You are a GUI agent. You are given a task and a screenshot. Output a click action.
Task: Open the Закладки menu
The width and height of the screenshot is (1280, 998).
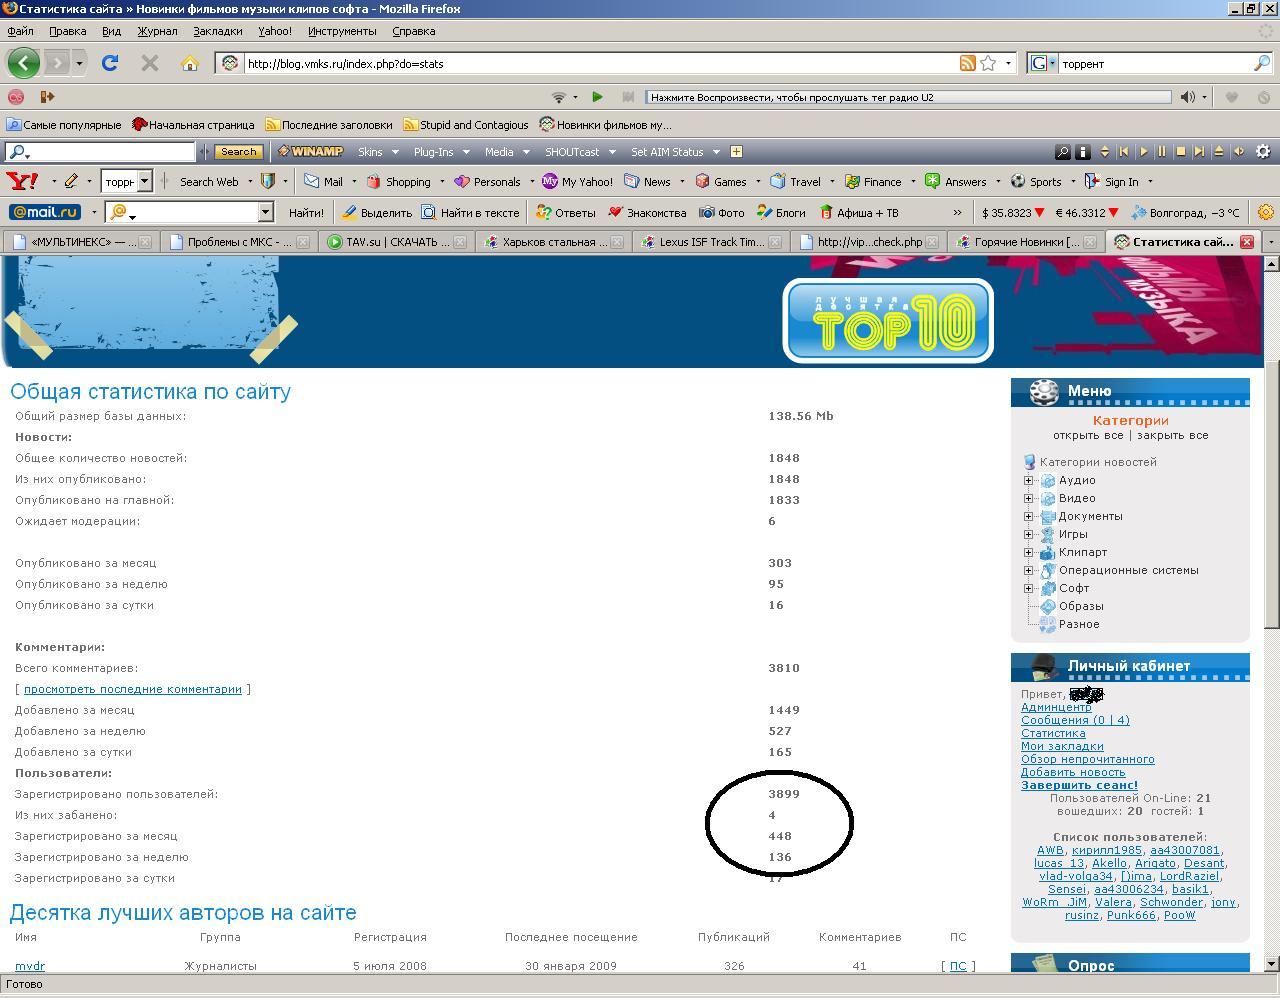pos(218,31)
